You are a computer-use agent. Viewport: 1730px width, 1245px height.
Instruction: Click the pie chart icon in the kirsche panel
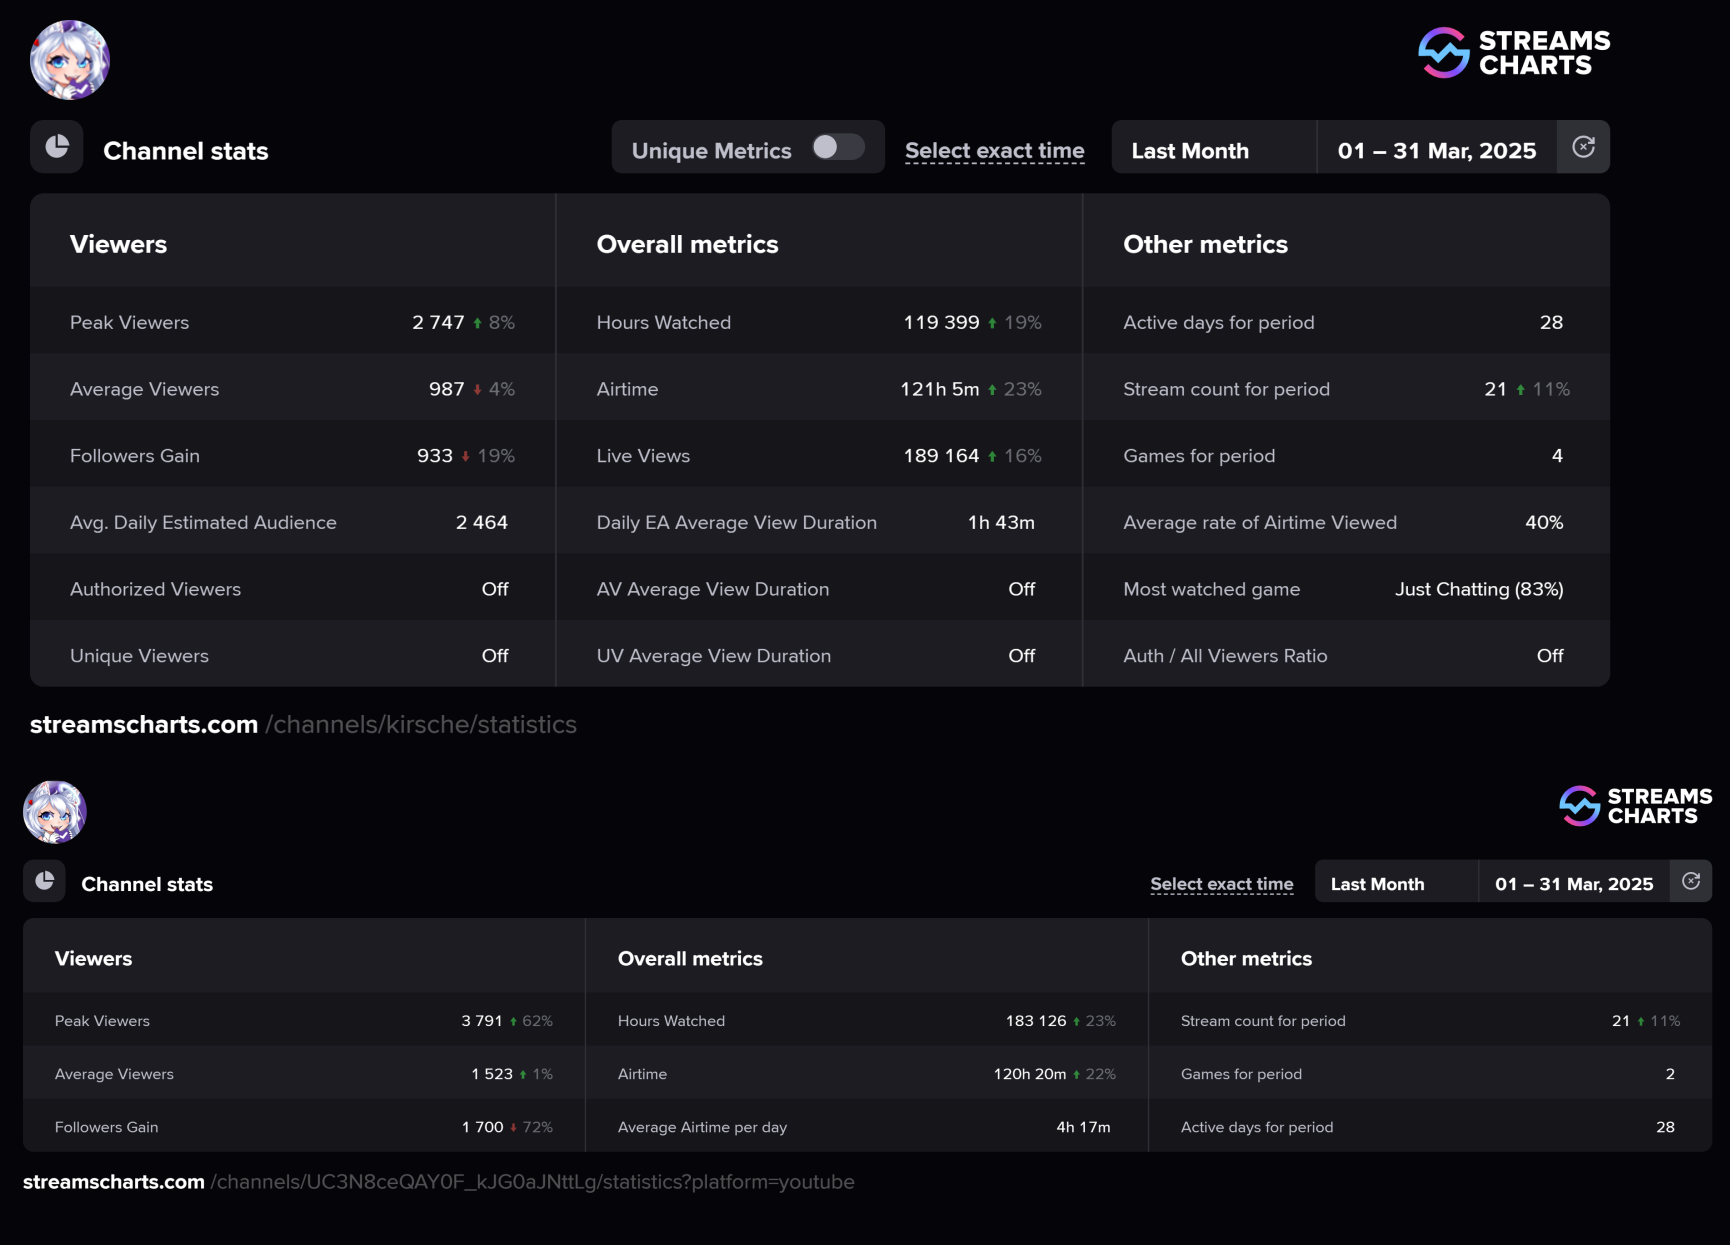[x=57, y=147]
